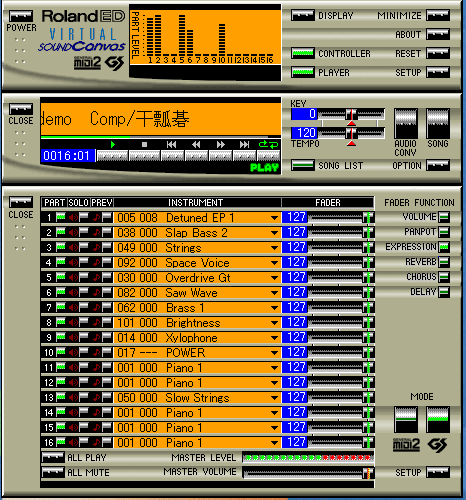Click the ALL MUTE button
466x500 pixels.
pyautogui.click(x=53, y=472)
